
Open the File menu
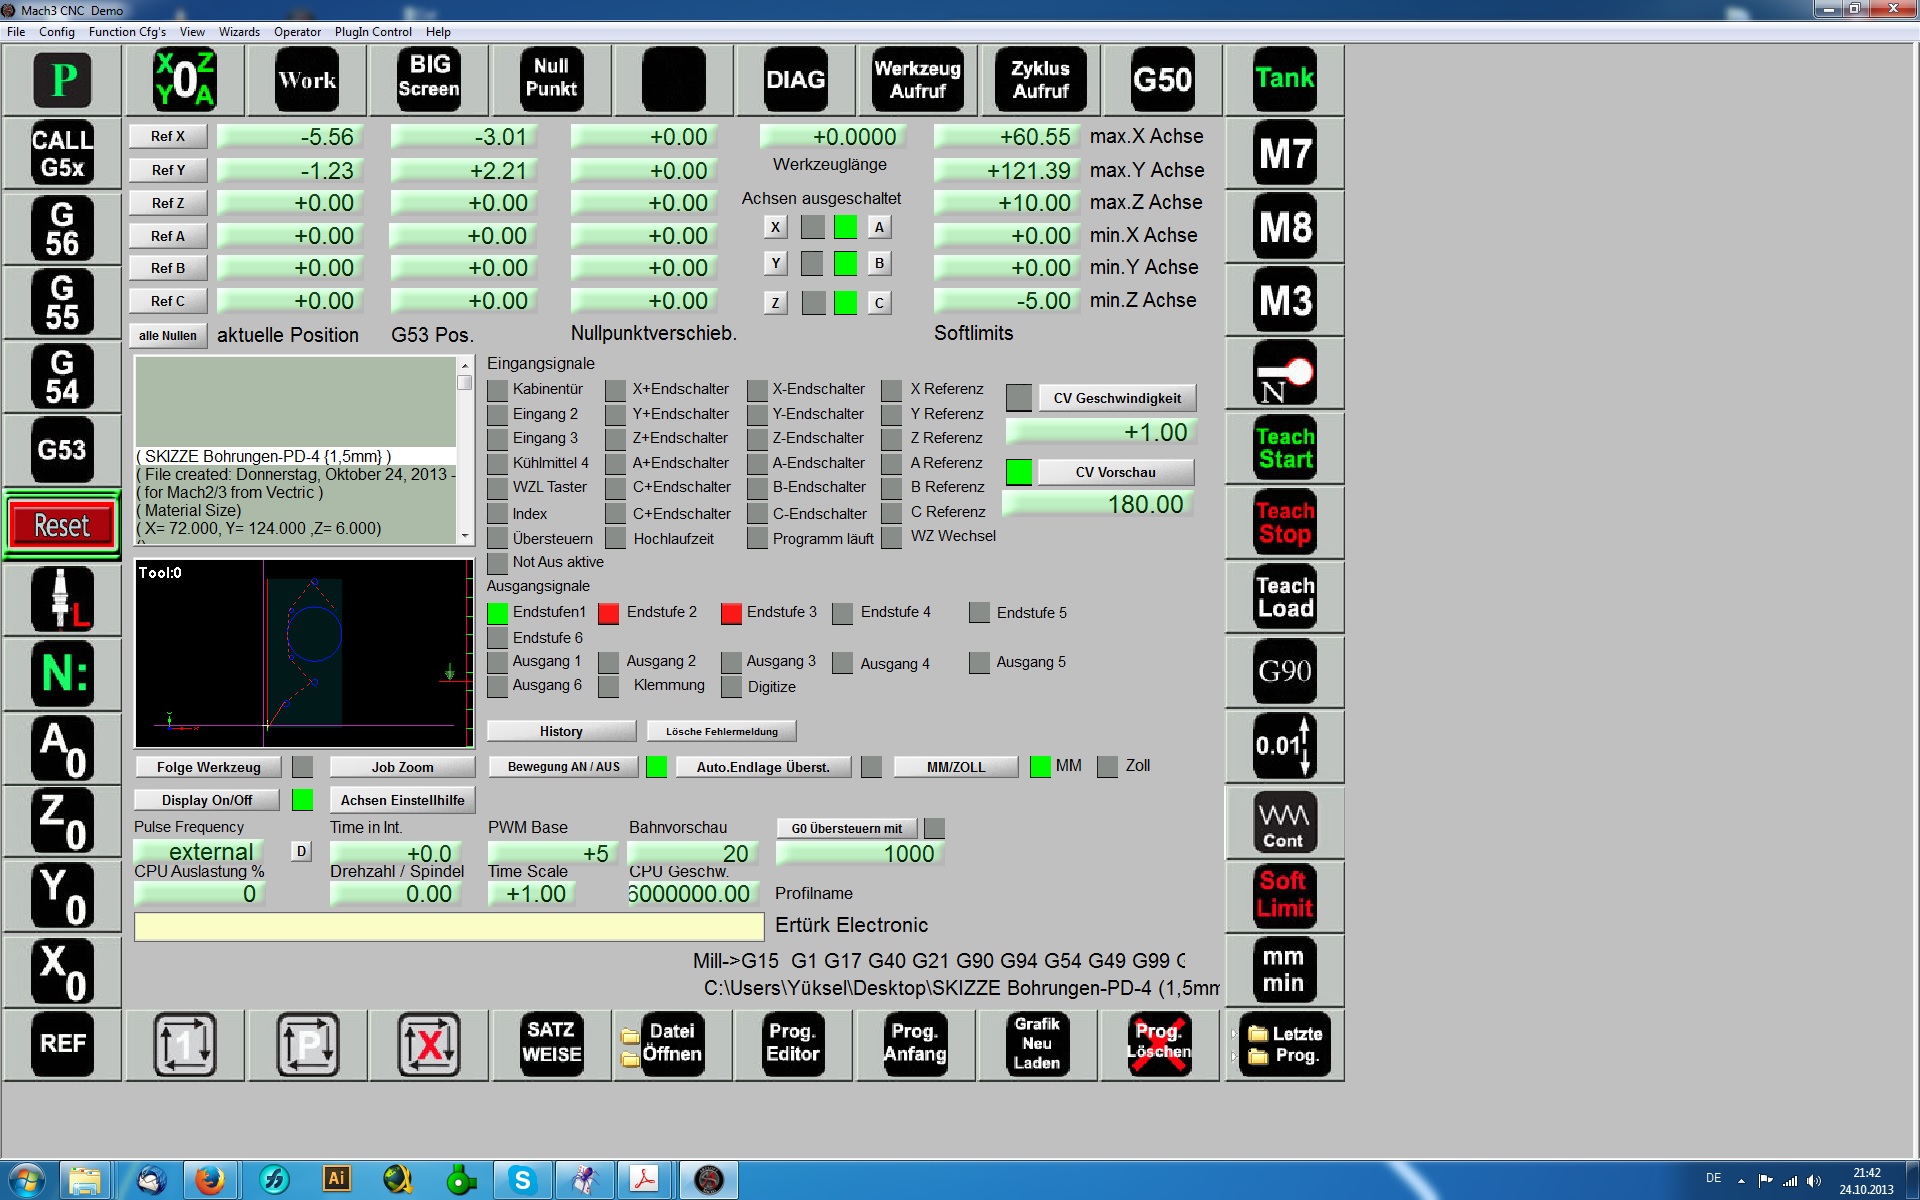click(x=16, y=32)
